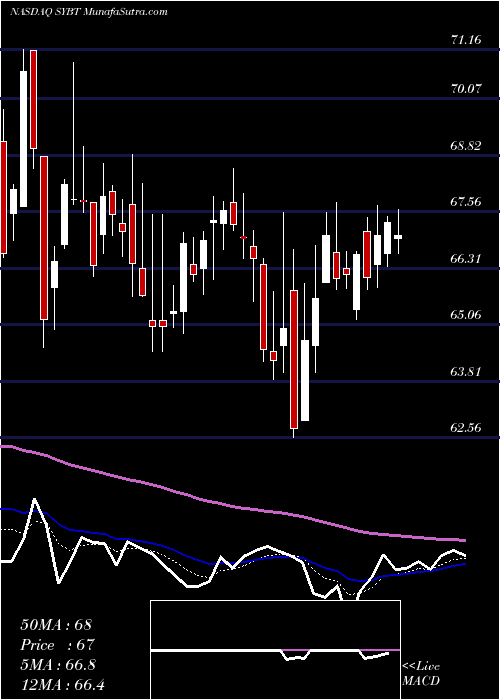The width and height of the screenshot is (500, 700).
Task: Select the 65.06 price axis label
Action: (x=466, y=315)
